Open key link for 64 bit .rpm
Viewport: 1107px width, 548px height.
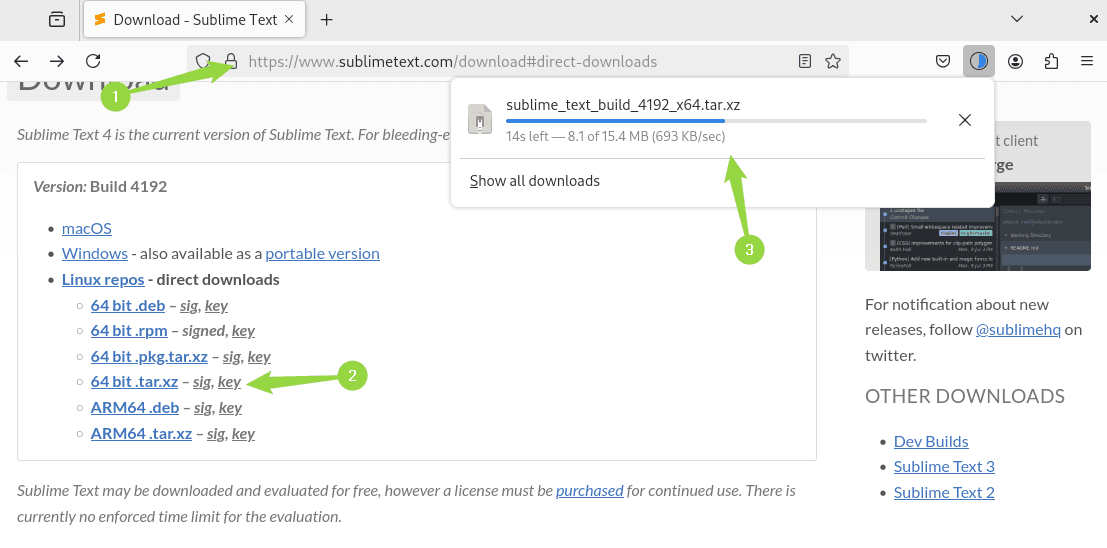[x=244, y=330]
